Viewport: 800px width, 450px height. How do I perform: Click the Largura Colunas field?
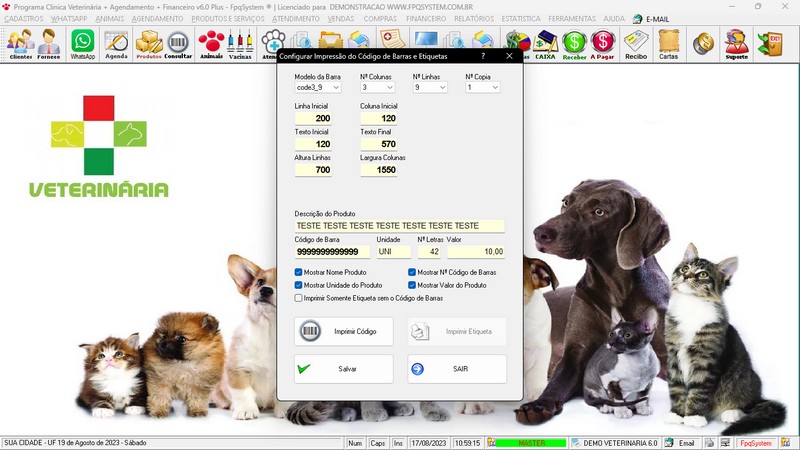pyautogui.click(x=379, y=170)
